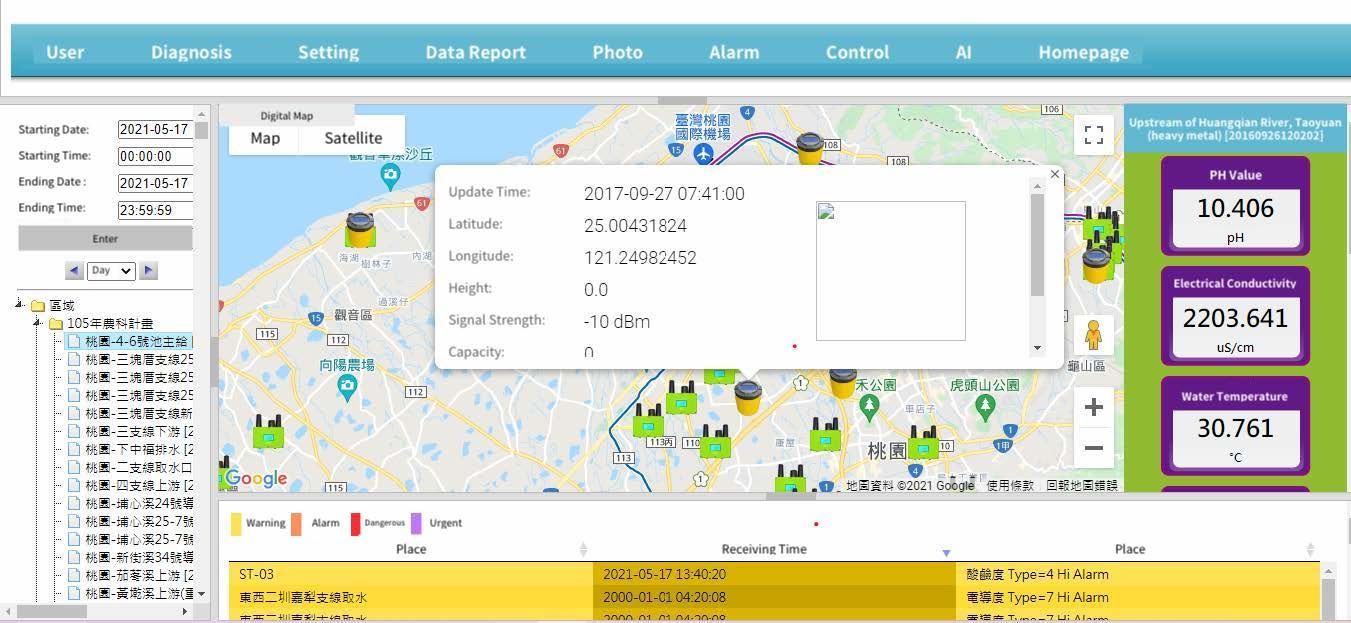Click the PH Value 10.406 reading card
Image resolution: width=1351 pixels, height=623 pixels.
1235,205
